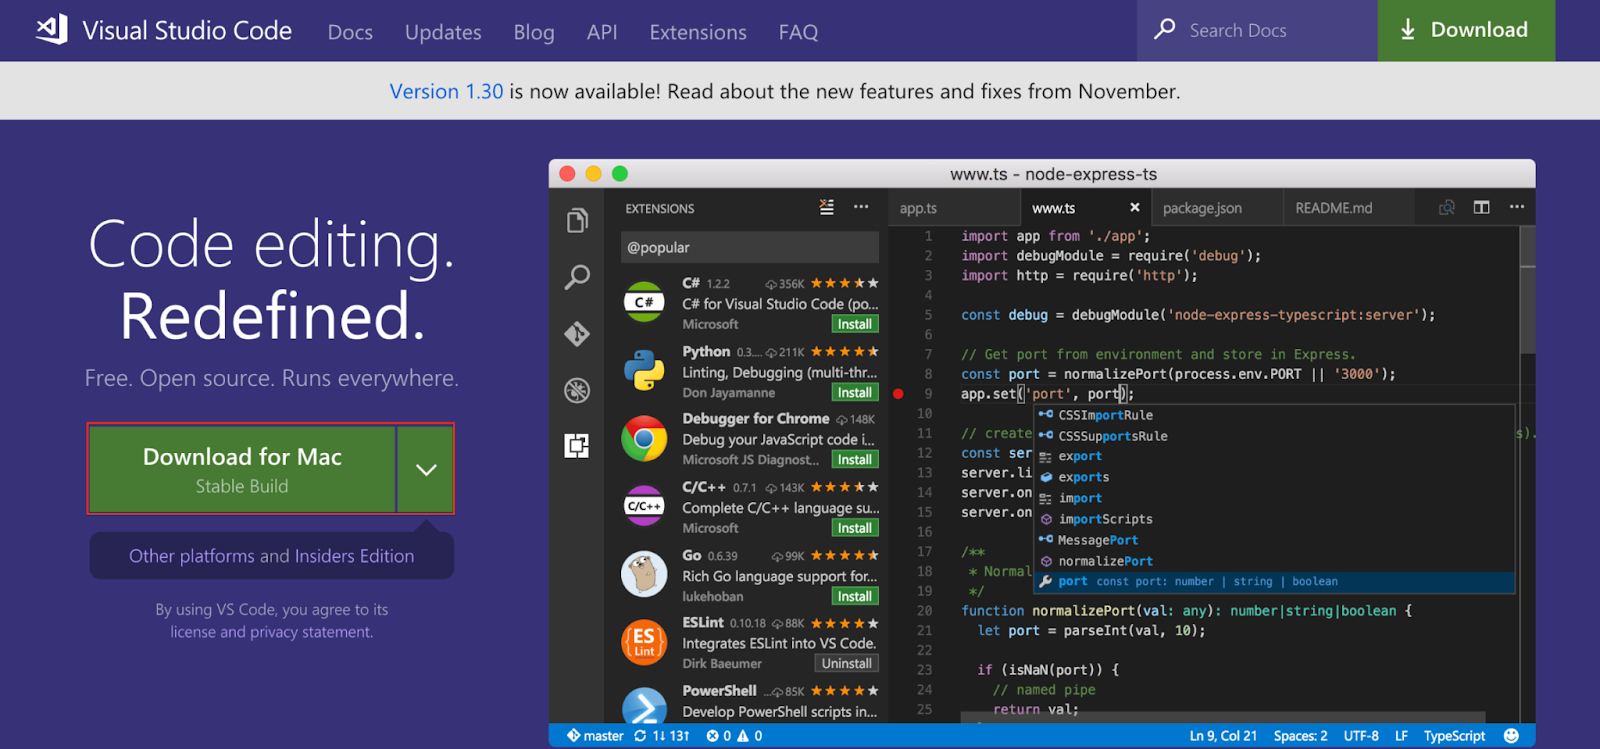Screen dimensions: 1600x749
Task: Click the PowerShell extension icon
Action: point(644,705)
